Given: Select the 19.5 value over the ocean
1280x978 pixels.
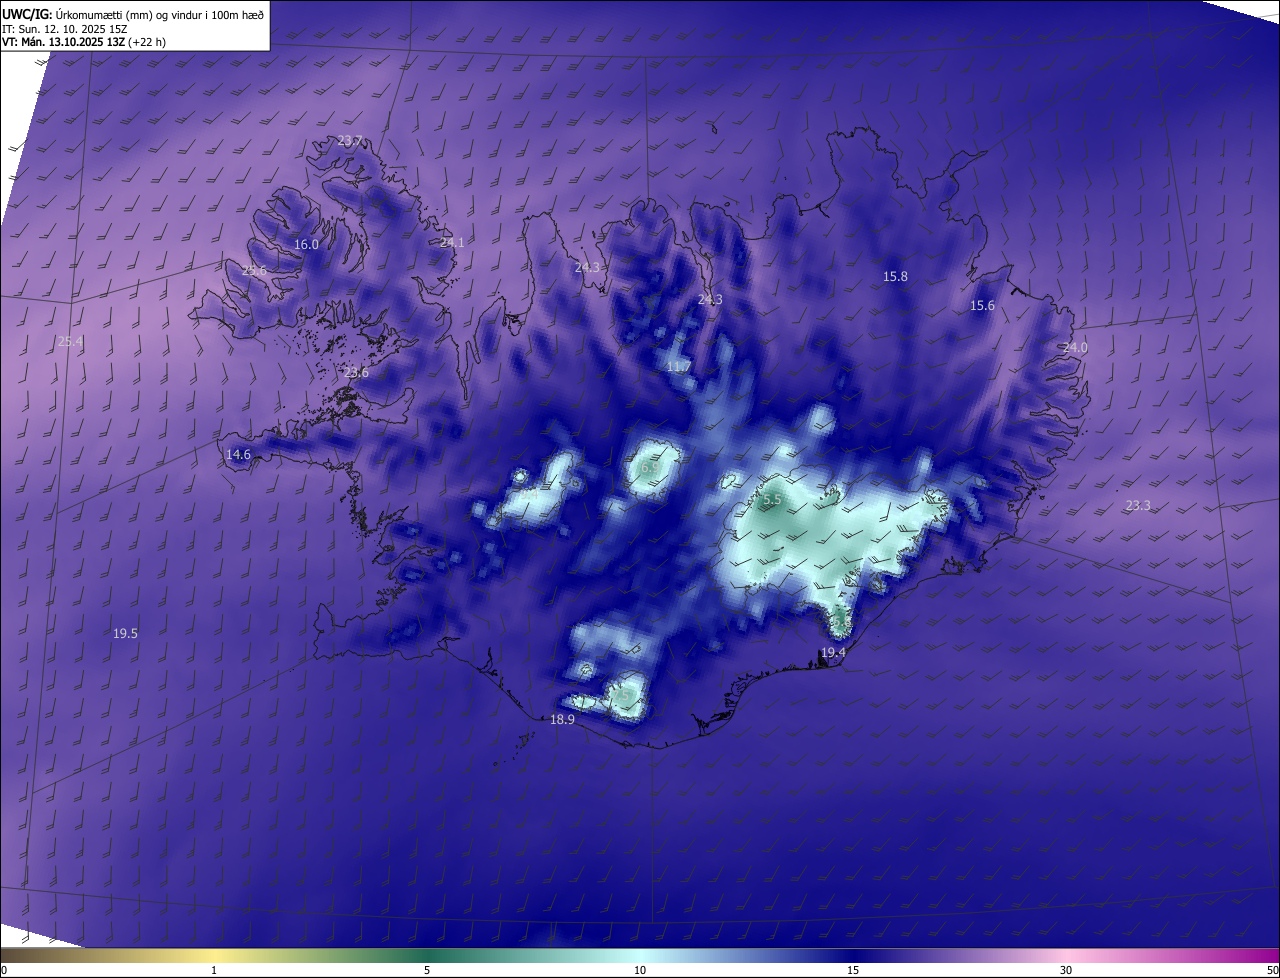Looking at the screenshot, I should pyautogui.click(x=125, y=634).
